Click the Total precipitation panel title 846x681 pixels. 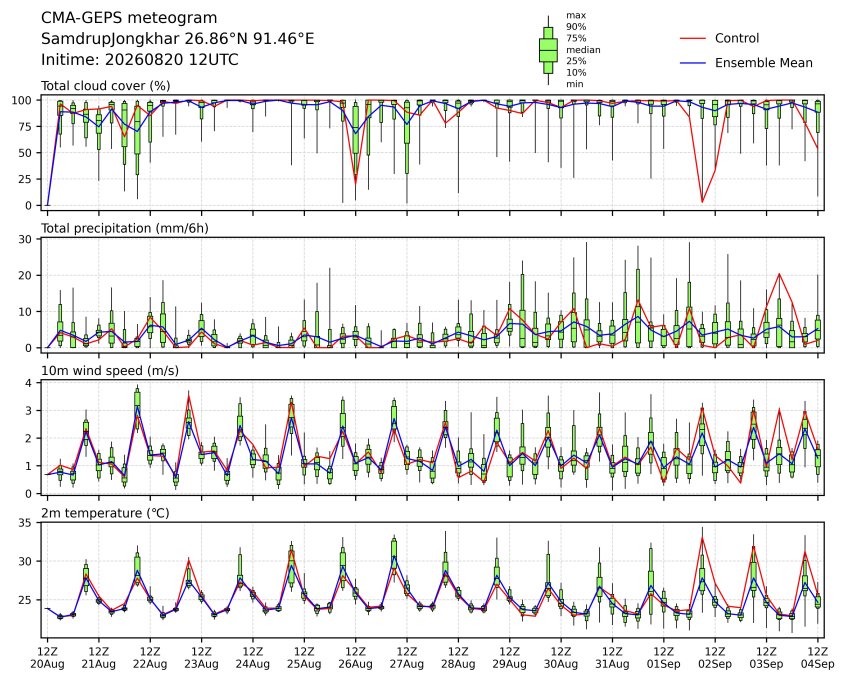(x=125, y=228)
